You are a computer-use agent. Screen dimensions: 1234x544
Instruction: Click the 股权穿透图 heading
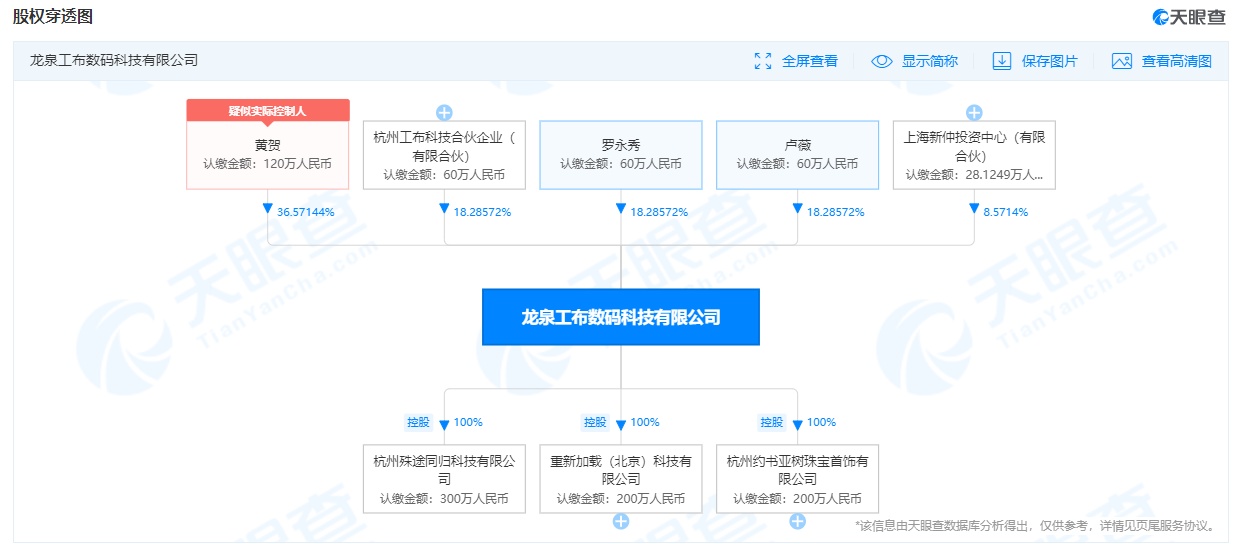point(52,17)
